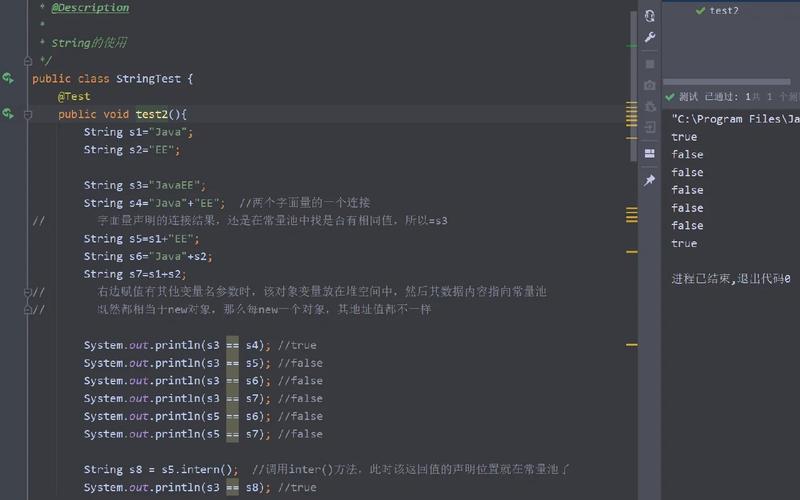Click the comment //两个字面量的一个连接

coord(305,203)
